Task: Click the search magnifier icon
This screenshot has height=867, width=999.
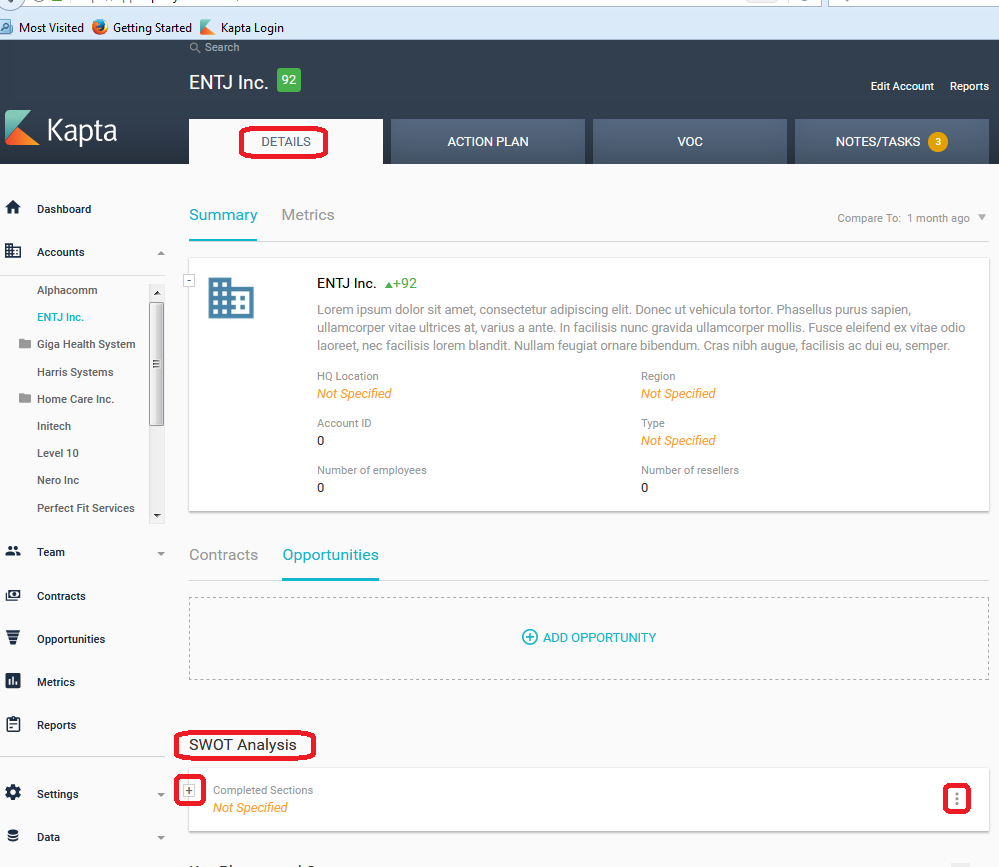Action: click(x=195, y=48)
